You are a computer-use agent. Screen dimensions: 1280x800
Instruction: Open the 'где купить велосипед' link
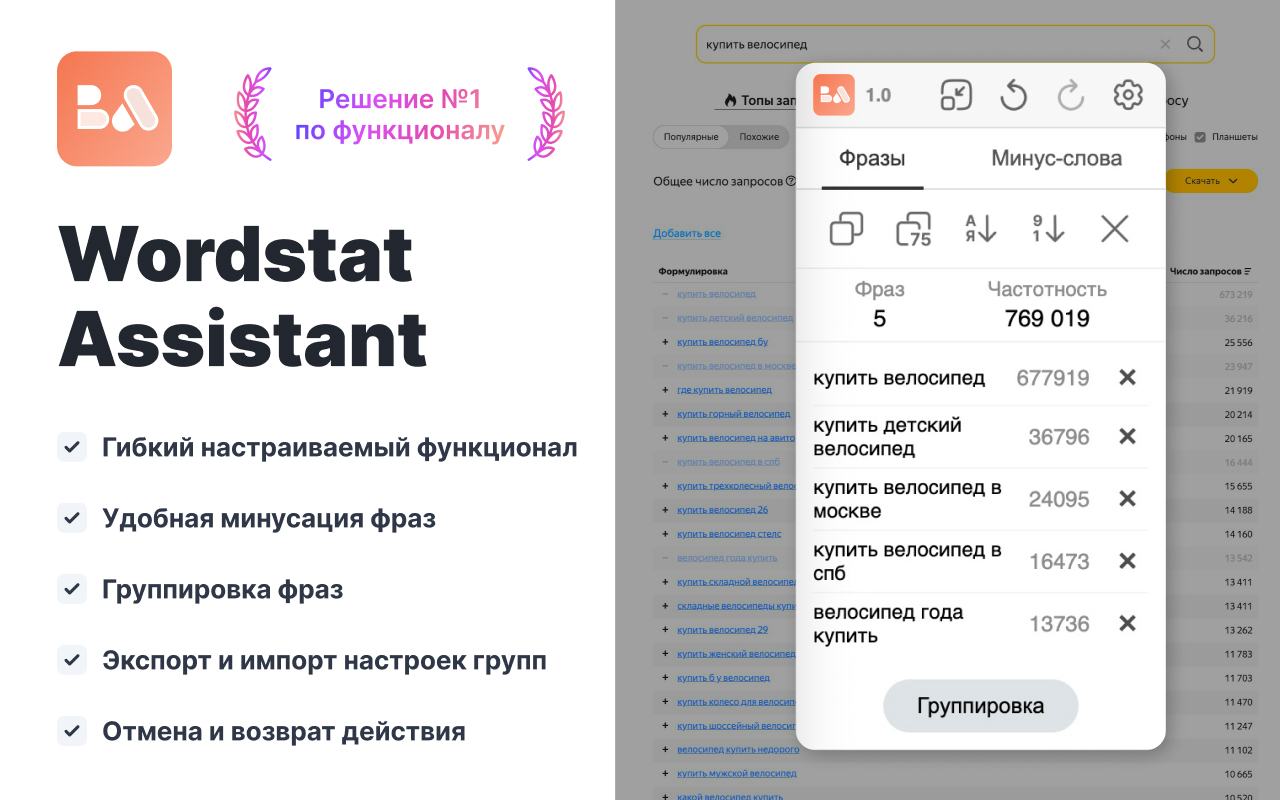point(724,389)
